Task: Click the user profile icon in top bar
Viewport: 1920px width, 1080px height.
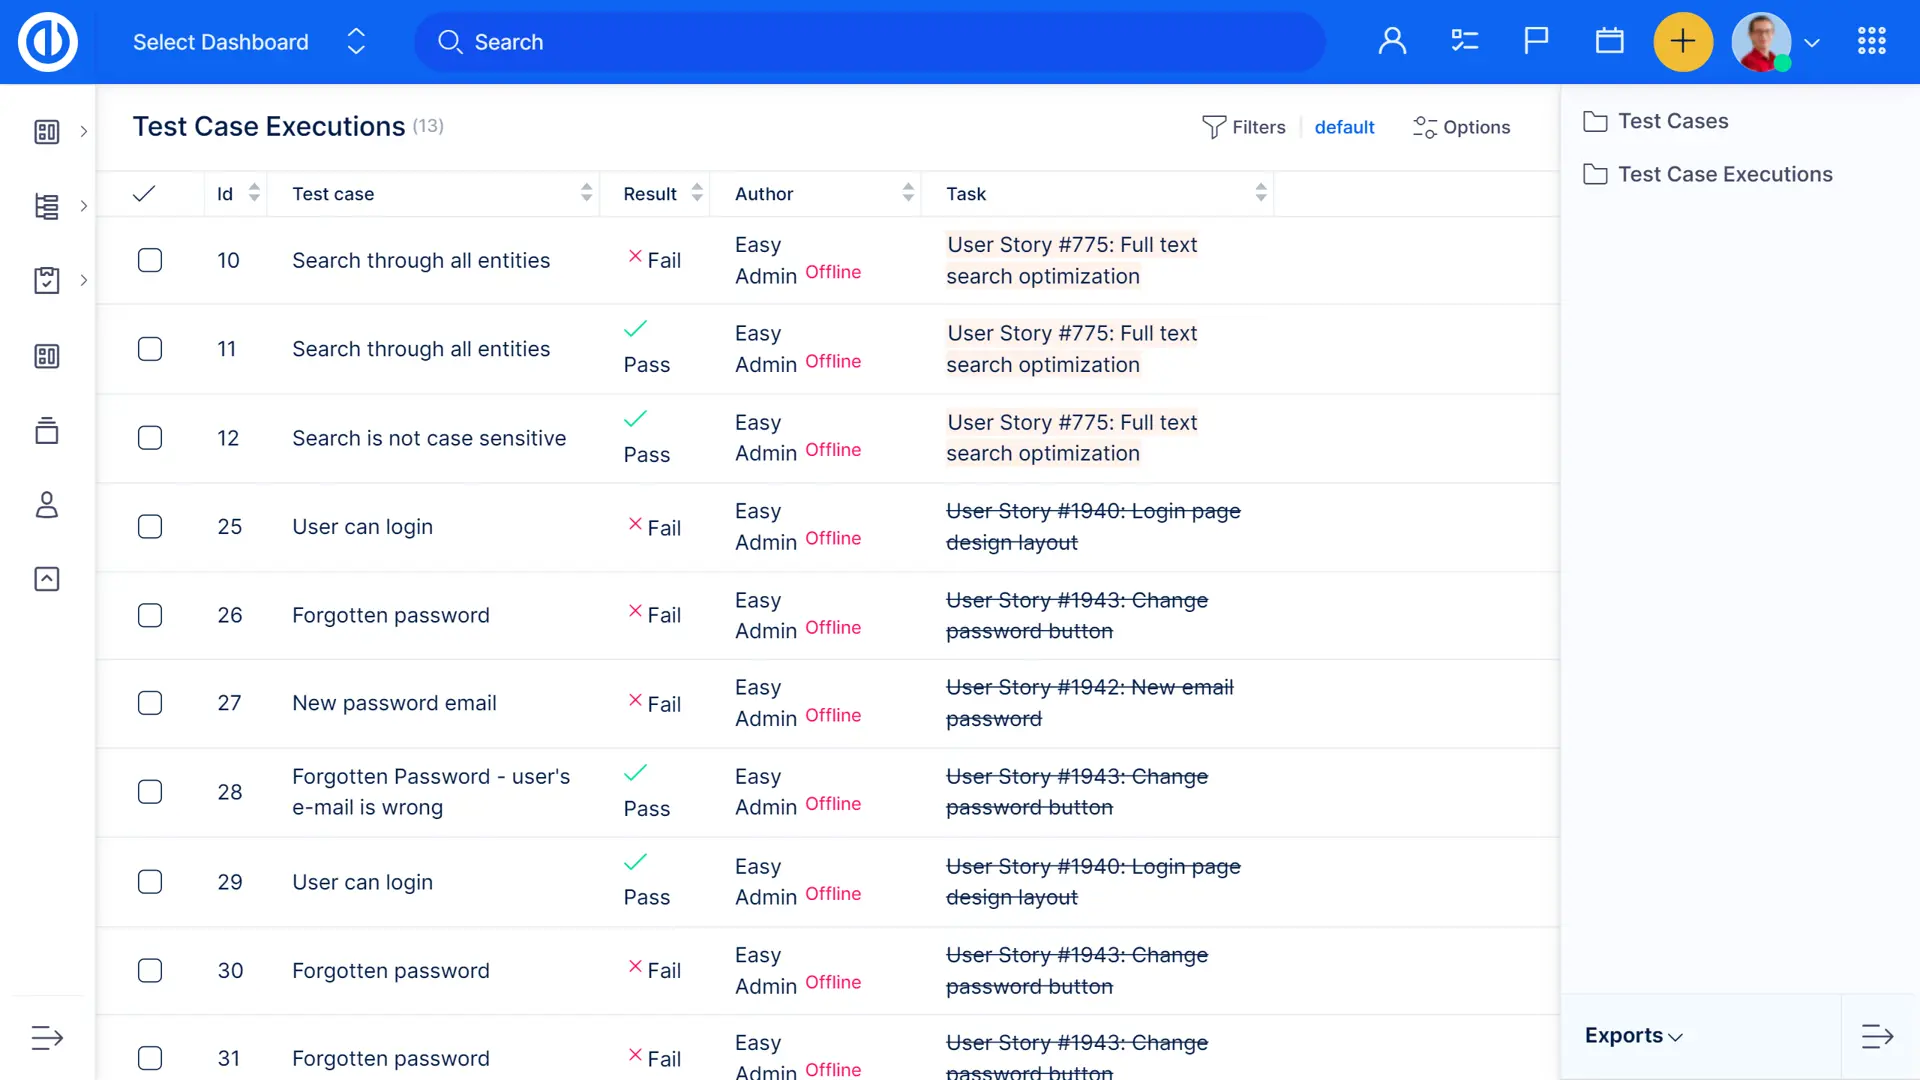Action: click(x=1392, y=42)
